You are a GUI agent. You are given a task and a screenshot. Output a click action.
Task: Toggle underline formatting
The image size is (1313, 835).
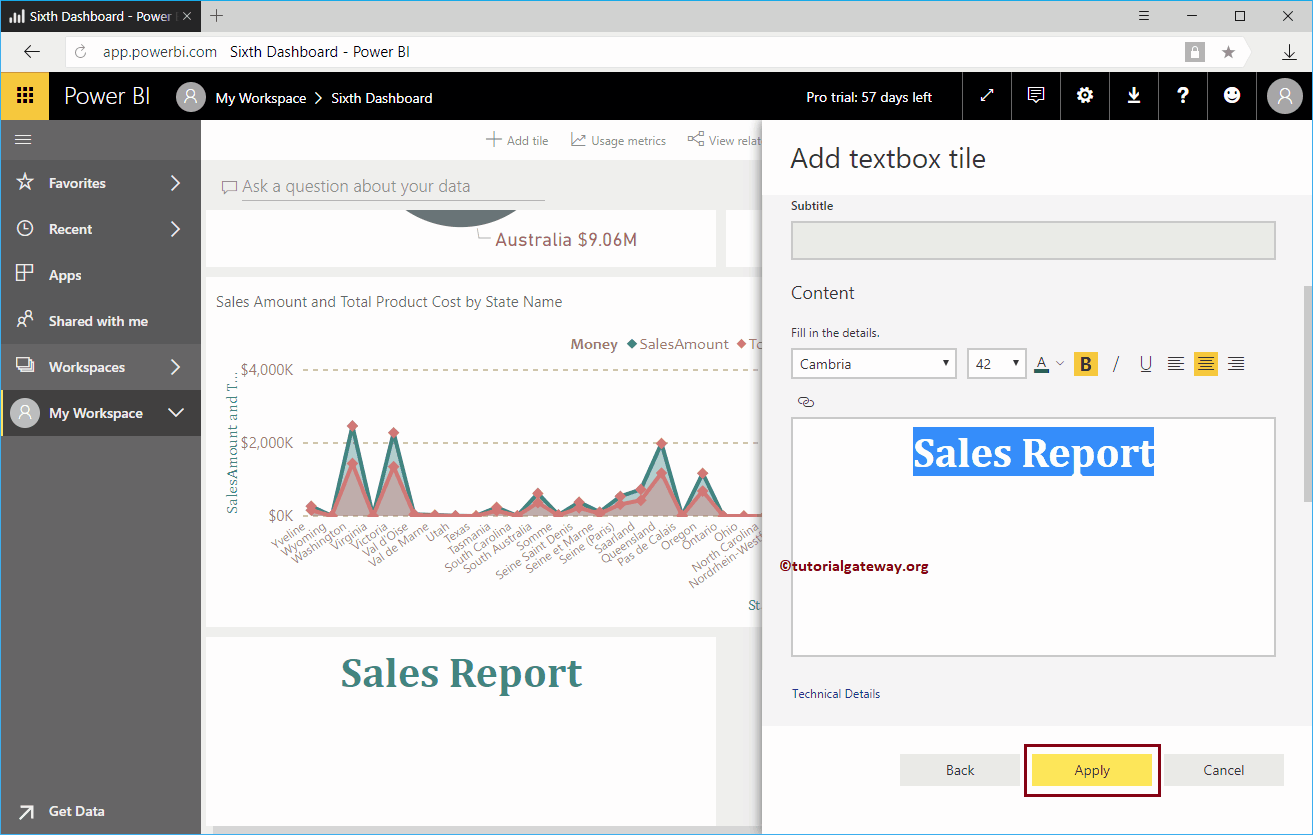click(x=1146, y=364)
